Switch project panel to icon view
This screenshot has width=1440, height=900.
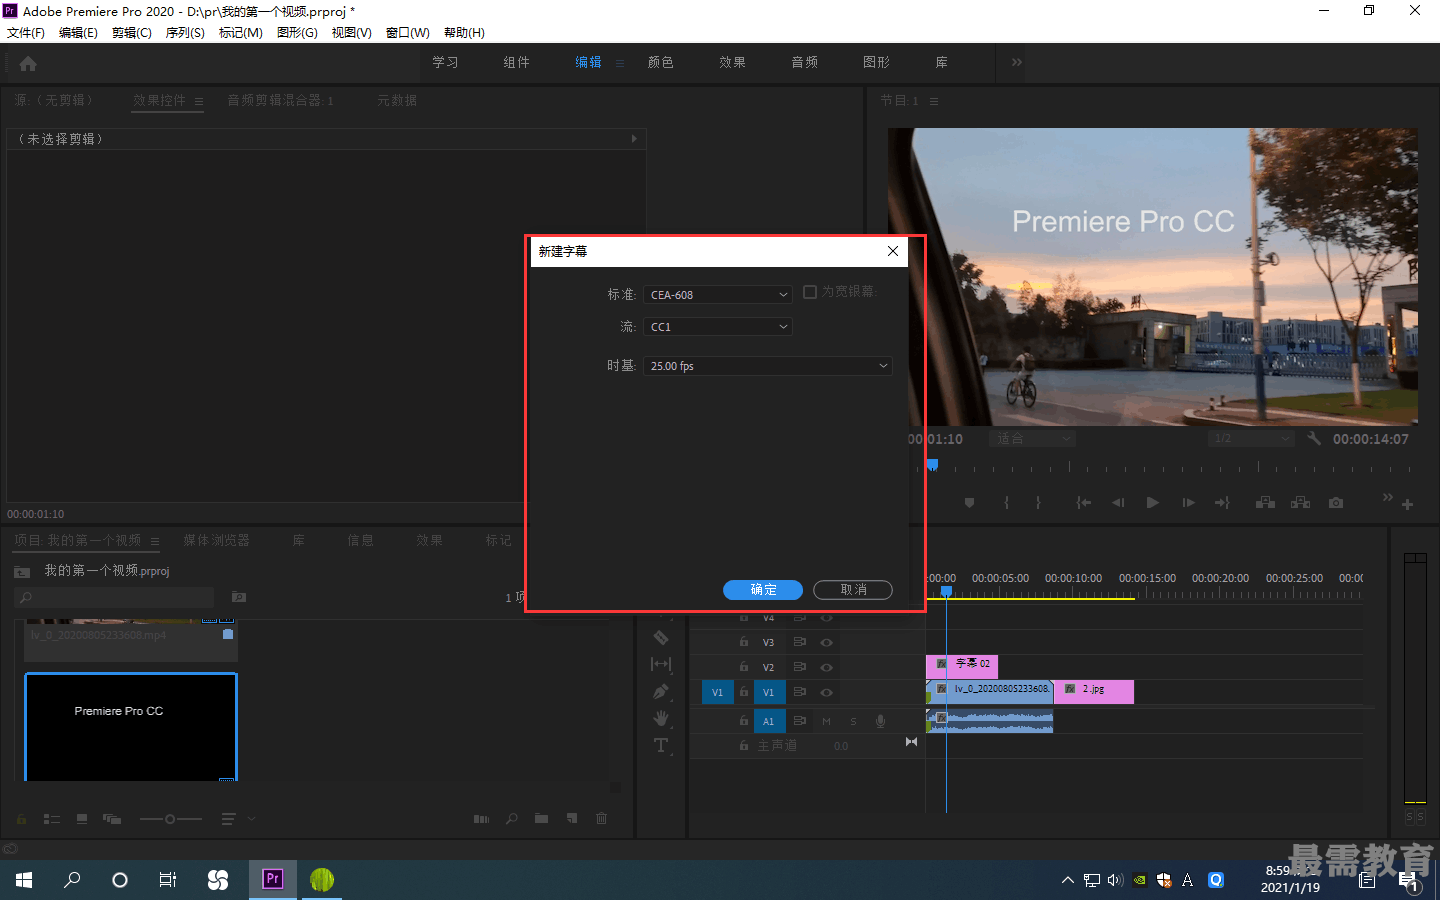pyautogui.click(x=82, y=819)
